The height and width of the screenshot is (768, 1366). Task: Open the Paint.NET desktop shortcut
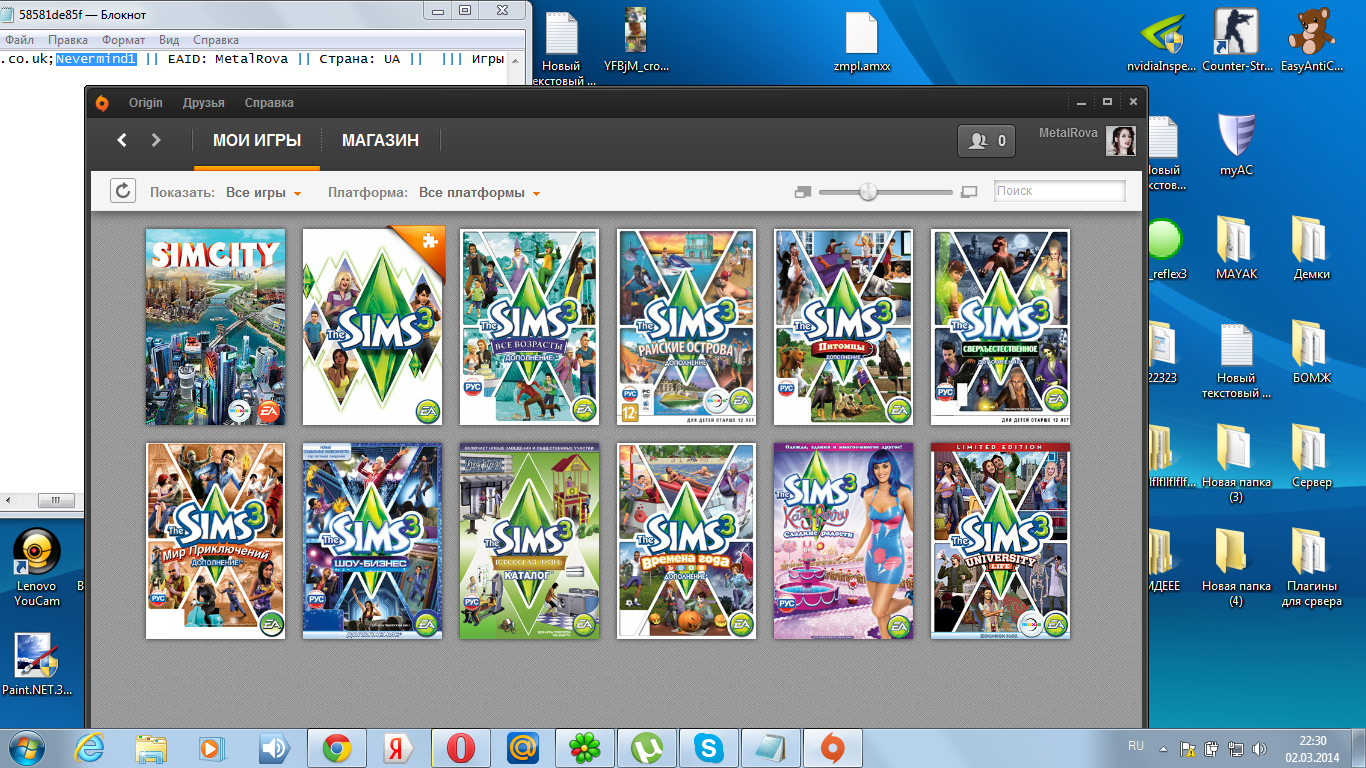[37, 664]
